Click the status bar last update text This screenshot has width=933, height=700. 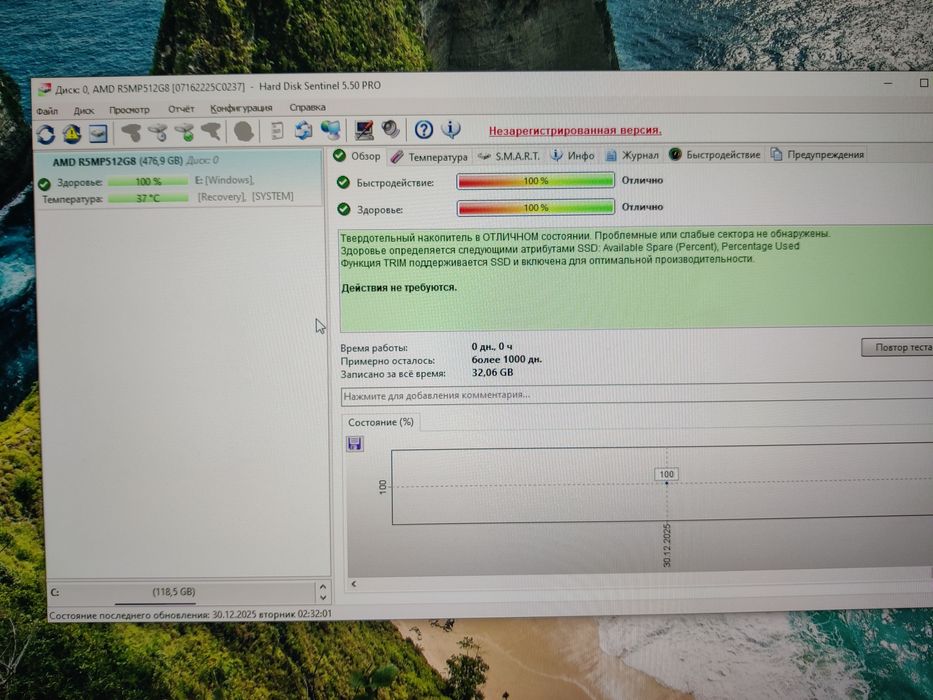coord(190,614)
